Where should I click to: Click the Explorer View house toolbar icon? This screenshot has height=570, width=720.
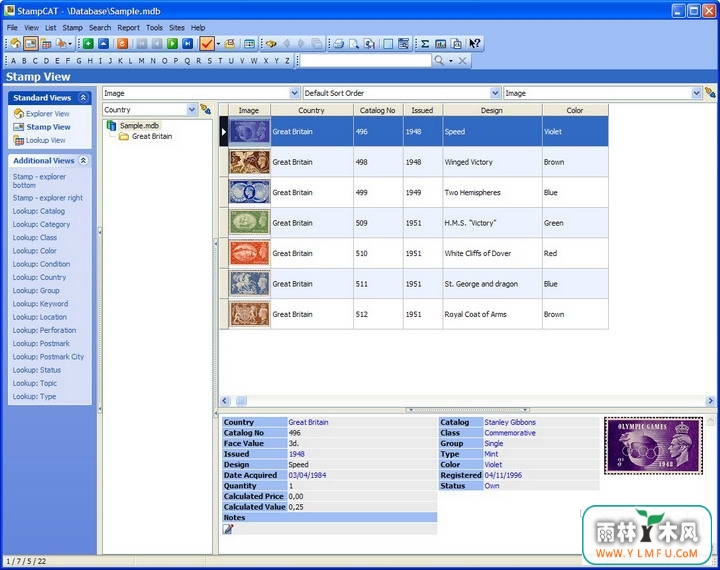tap(16, 44)
